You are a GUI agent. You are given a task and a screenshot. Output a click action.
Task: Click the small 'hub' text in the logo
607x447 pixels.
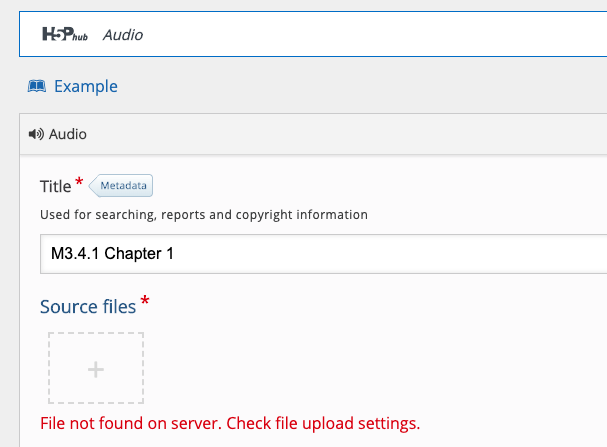[x=80, y=38]
